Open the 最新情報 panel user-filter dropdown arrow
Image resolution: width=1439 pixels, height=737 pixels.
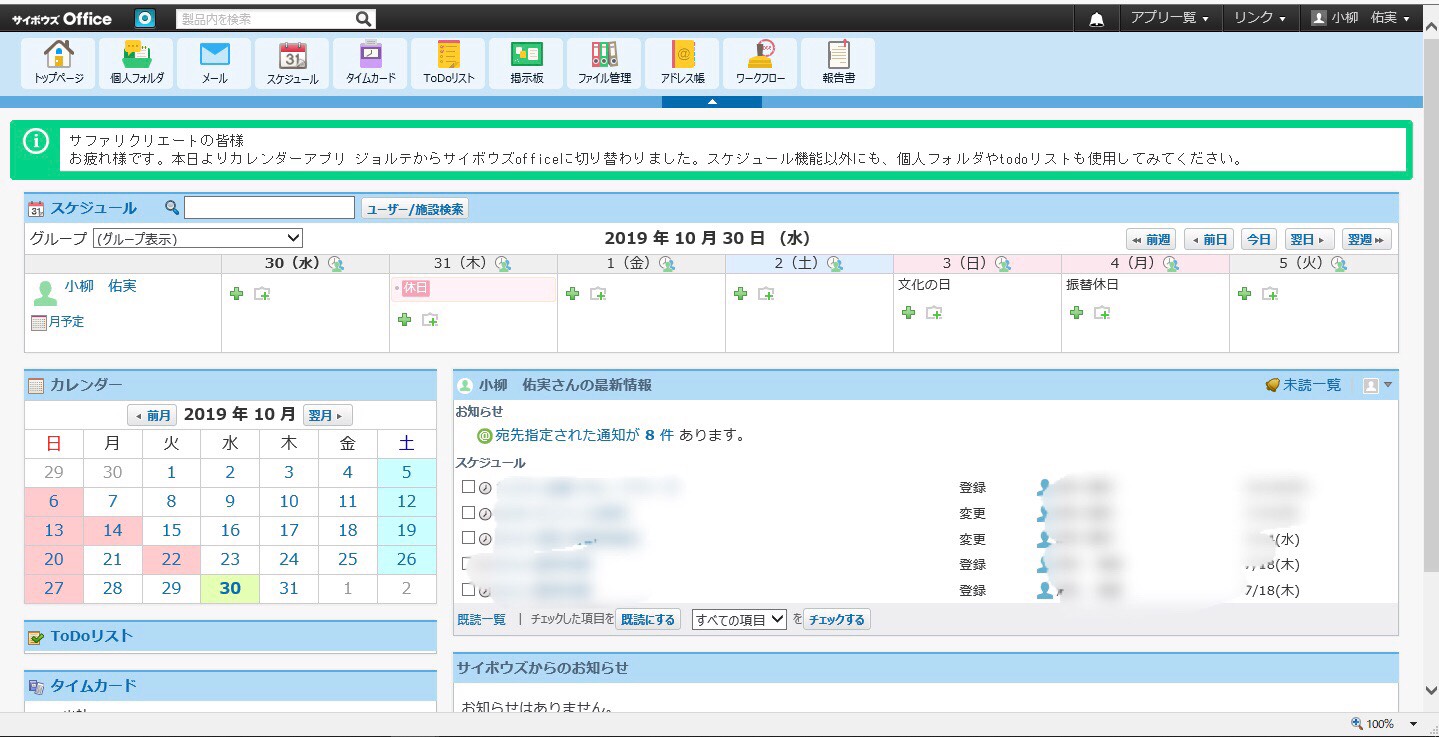click(1388, 385)
